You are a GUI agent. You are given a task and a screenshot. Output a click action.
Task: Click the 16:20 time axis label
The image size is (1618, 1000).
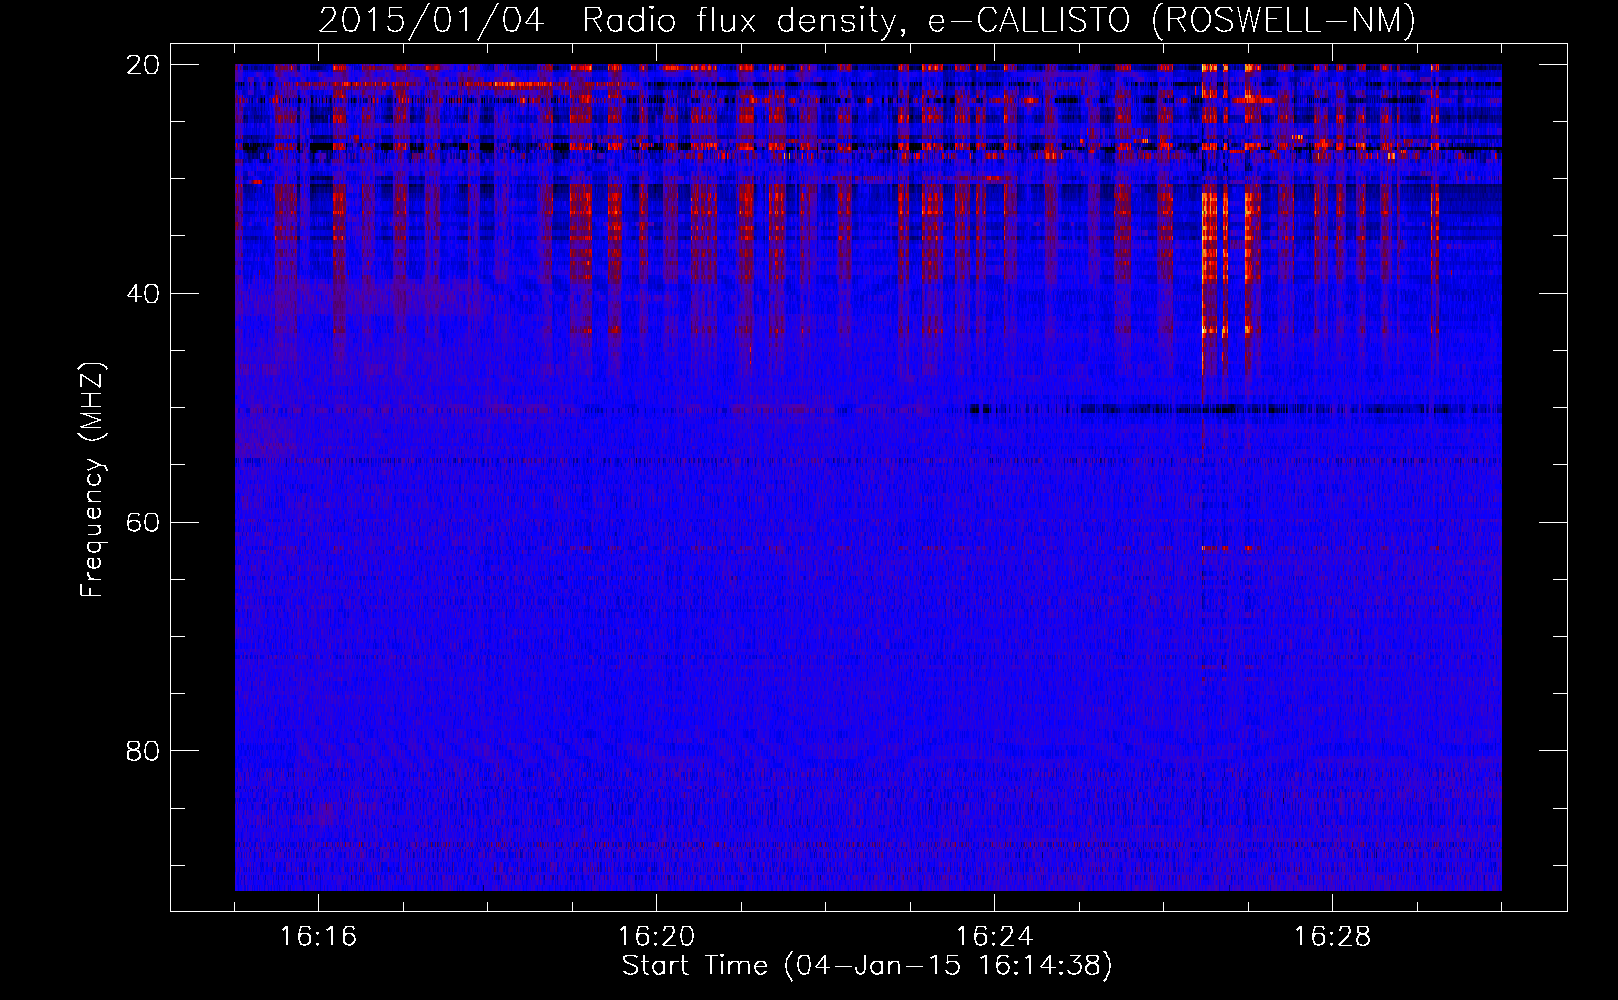pyautogui.click(x=656, y=937)
